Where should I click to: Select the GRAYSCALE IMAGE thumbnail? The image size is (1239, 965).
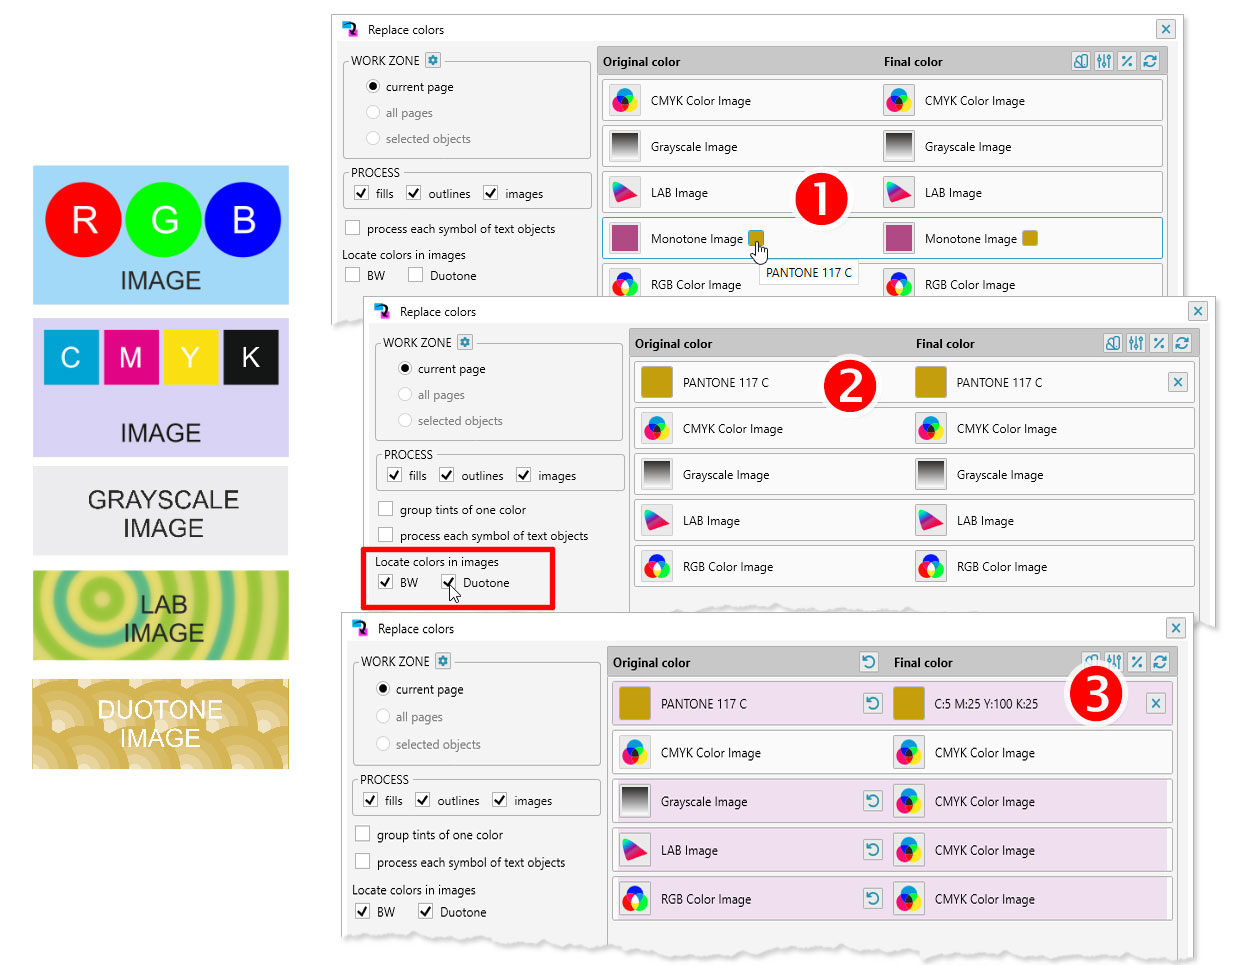161,511
